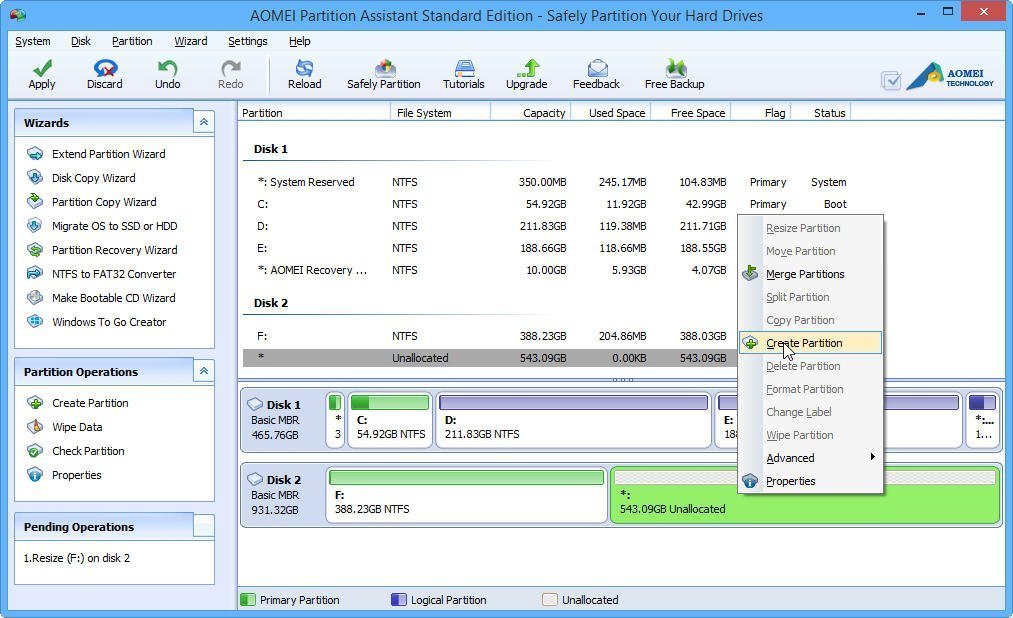The image size is (1013, 618).
Task: Sort by the Free Space column header
Action: (x=690, y=113)
